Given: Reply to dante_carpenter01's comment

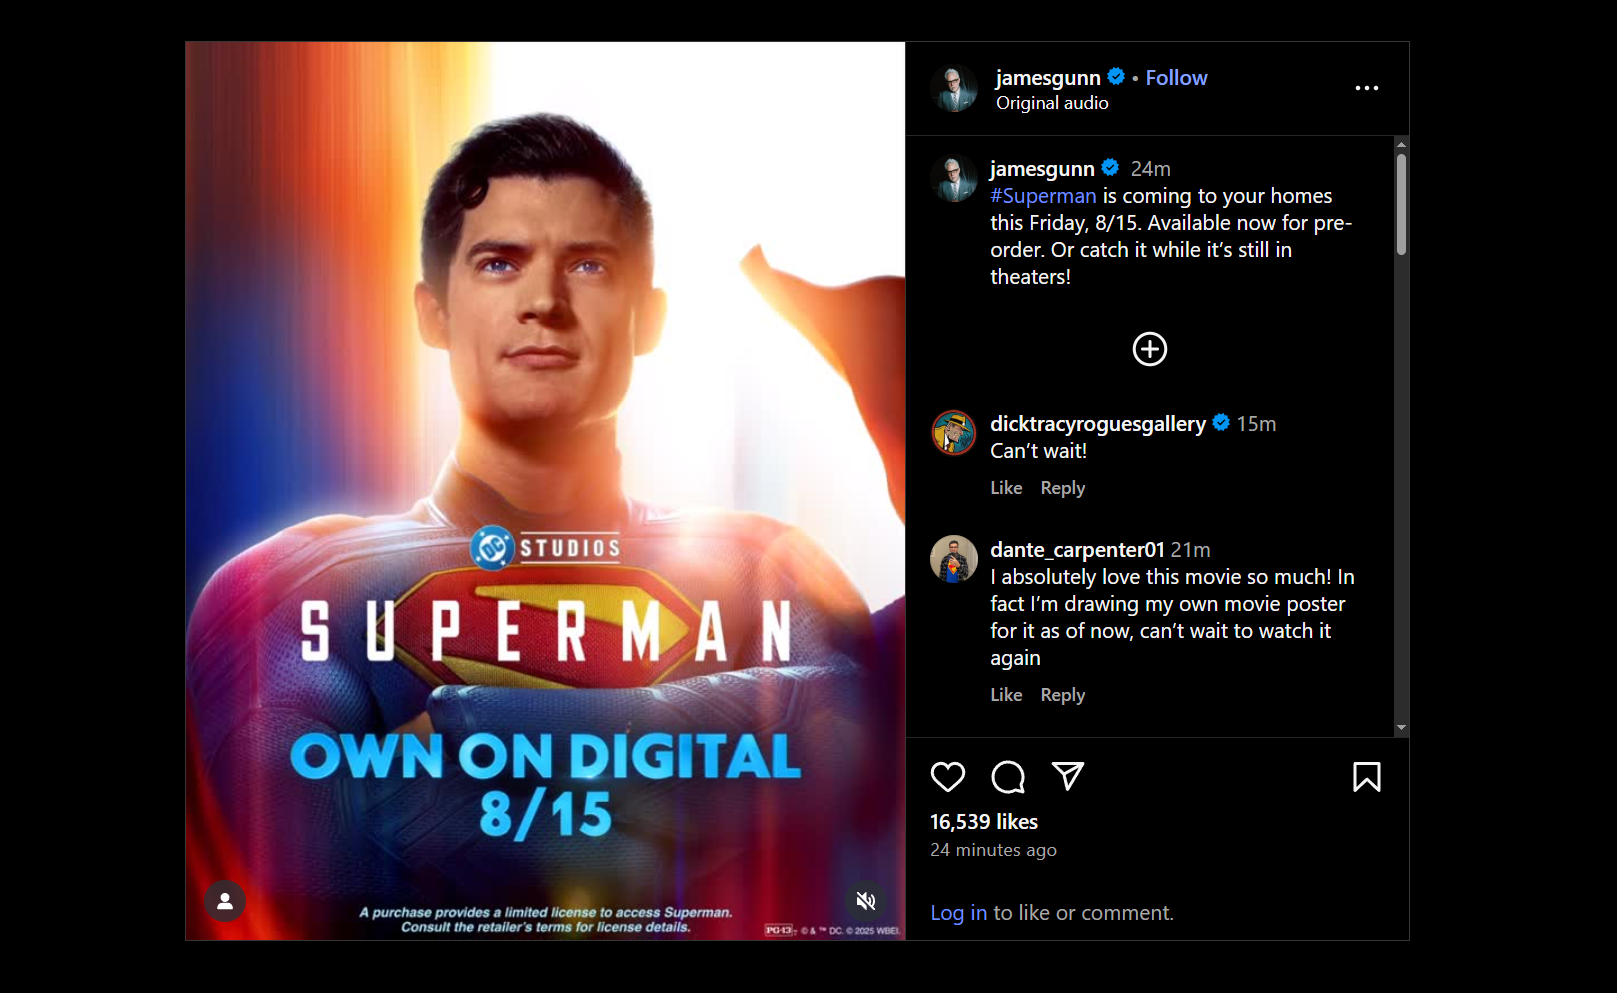Looking at the screenshot, I should (1062, 695).
